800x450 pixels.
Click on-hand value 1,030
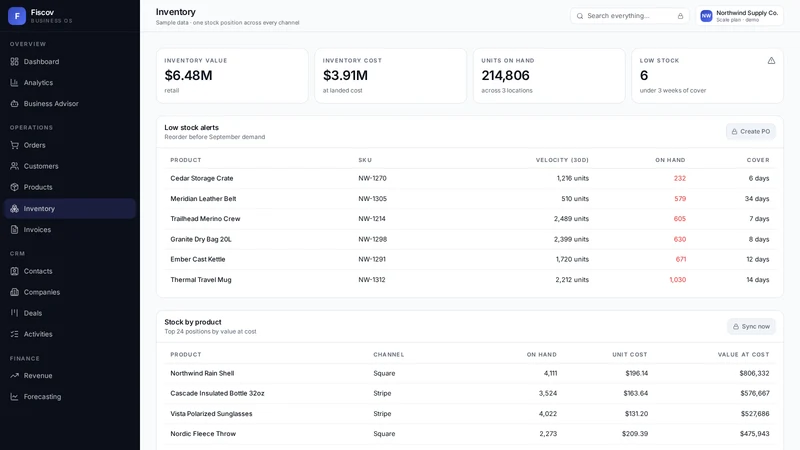(x=678, y=280)
